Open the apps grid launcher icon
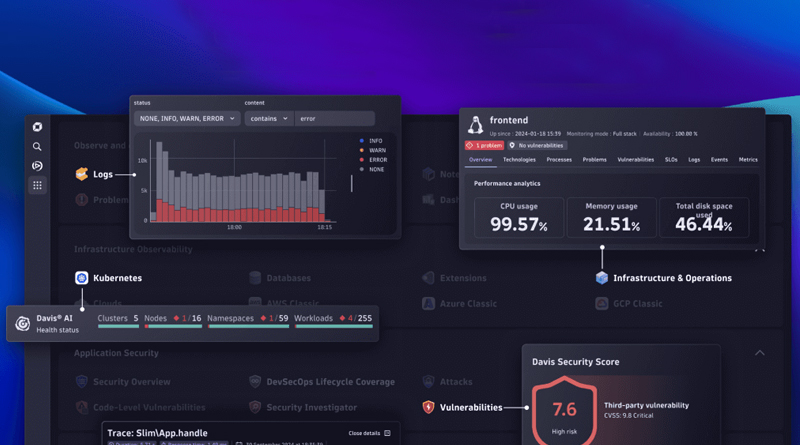 pos(37,185)
